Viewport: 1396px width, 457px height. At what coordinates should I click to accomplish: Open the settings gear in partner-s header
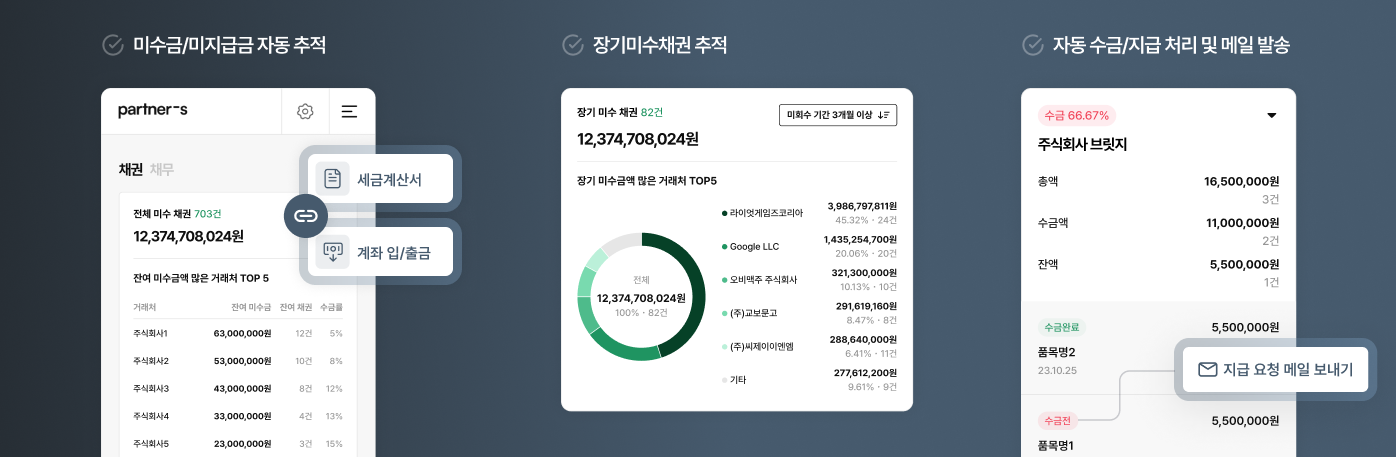(x=305, y=111)
